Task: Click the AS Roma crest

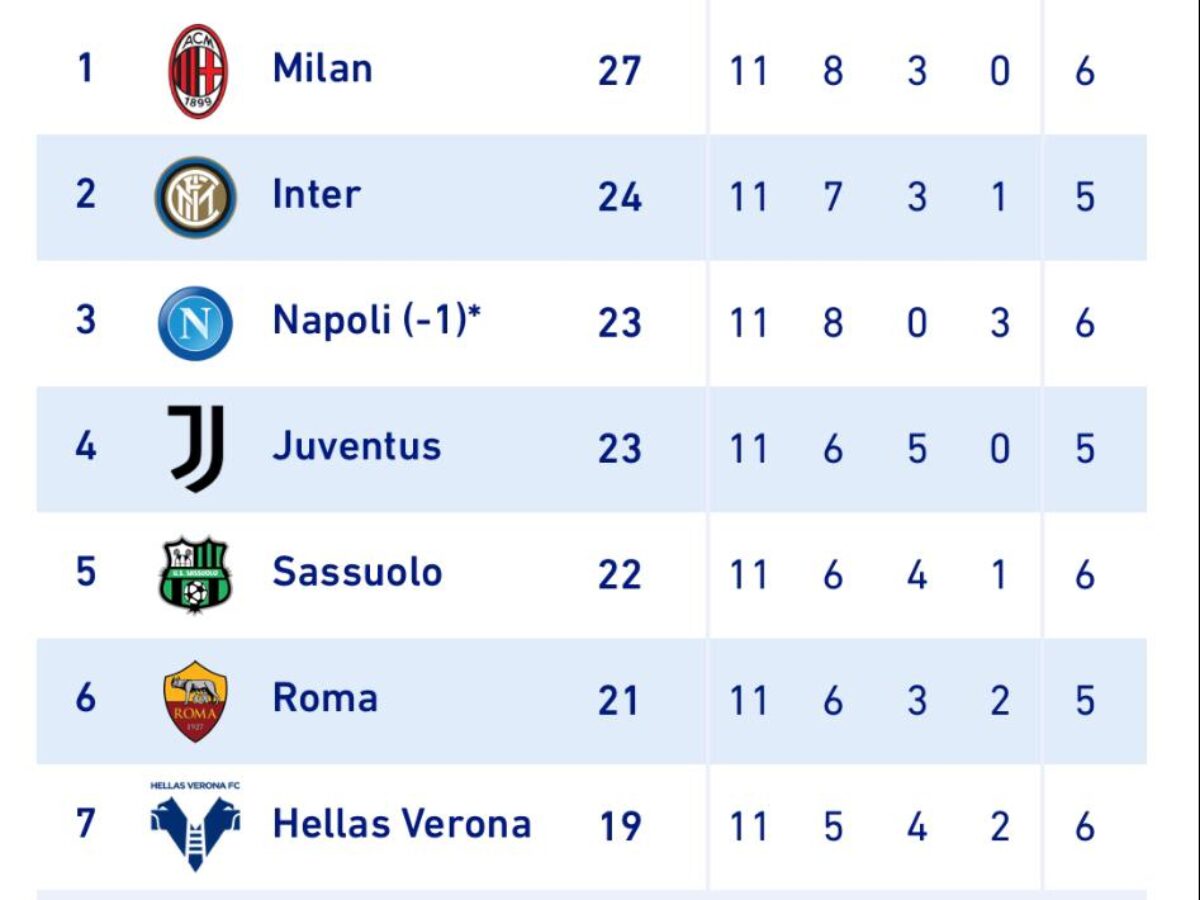Action: (x=195, y=700)
